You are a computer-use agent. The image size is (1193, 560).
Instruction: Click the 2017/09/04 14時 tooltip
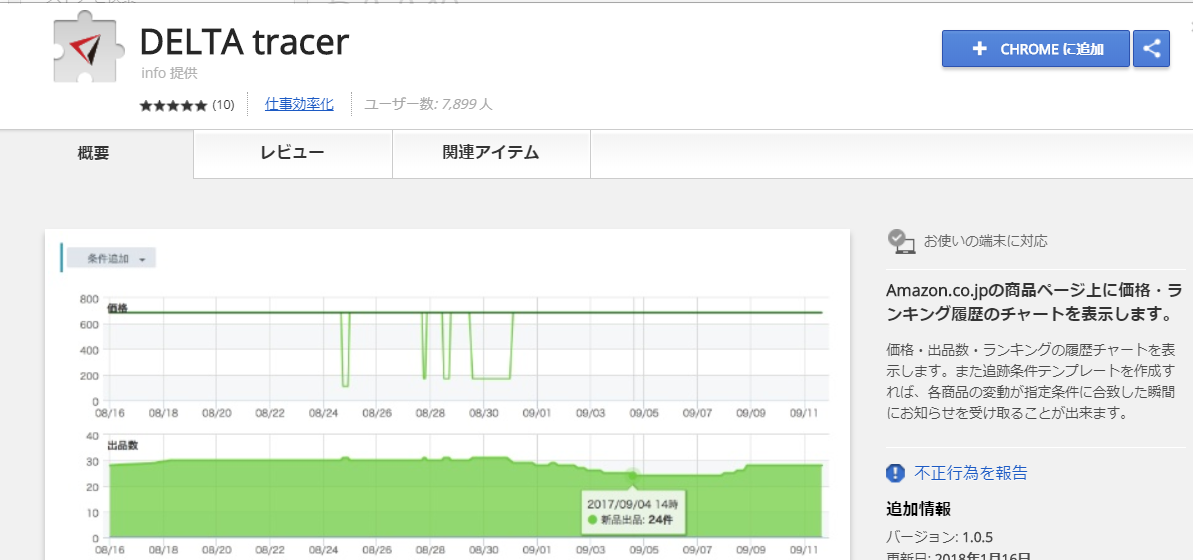point(632,511)
